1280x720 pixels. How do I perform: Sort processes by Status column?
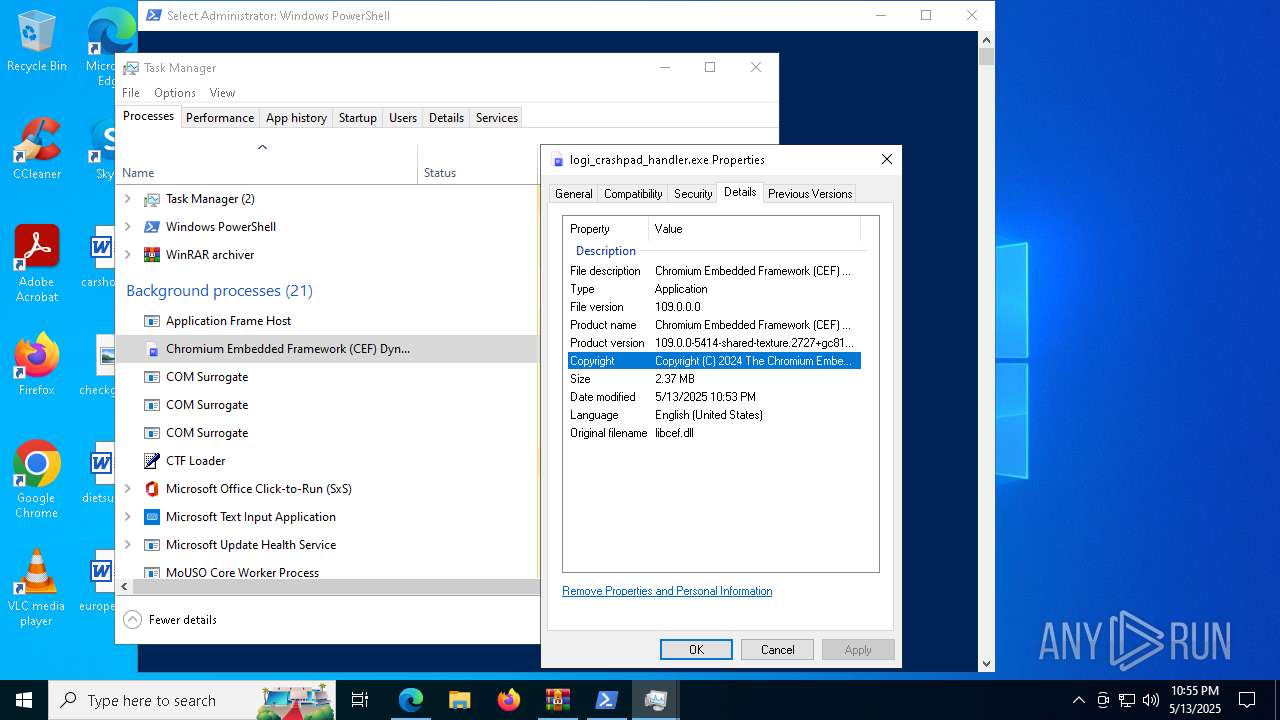pos(478,164)
